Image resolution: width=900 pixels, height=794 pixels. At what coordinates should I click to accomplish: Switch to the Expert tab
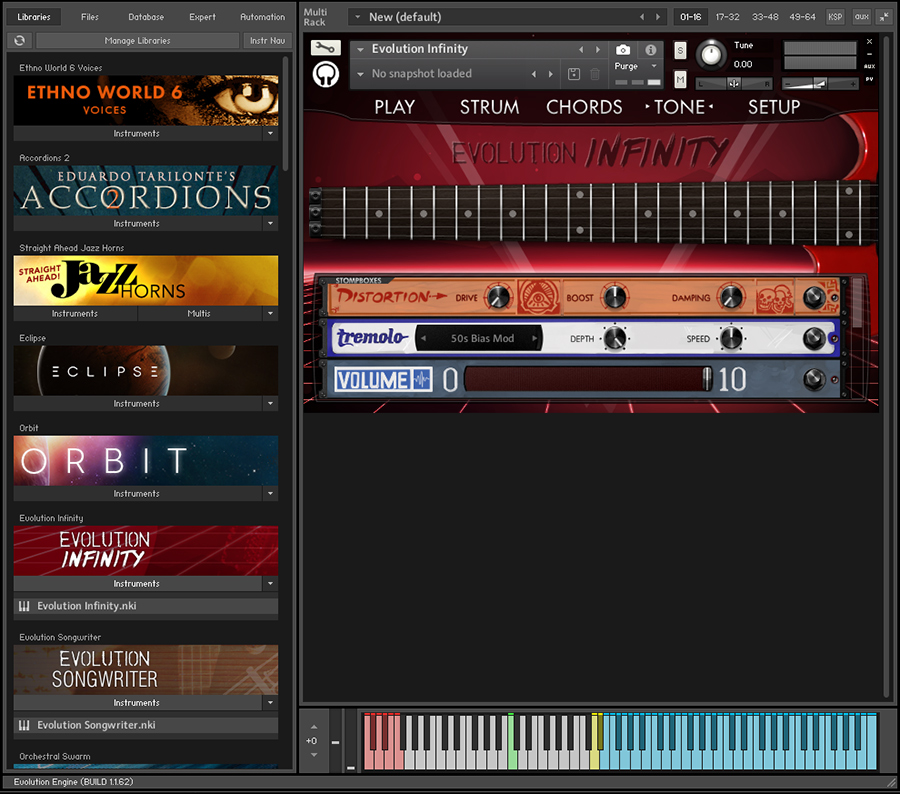pos(203,17)
